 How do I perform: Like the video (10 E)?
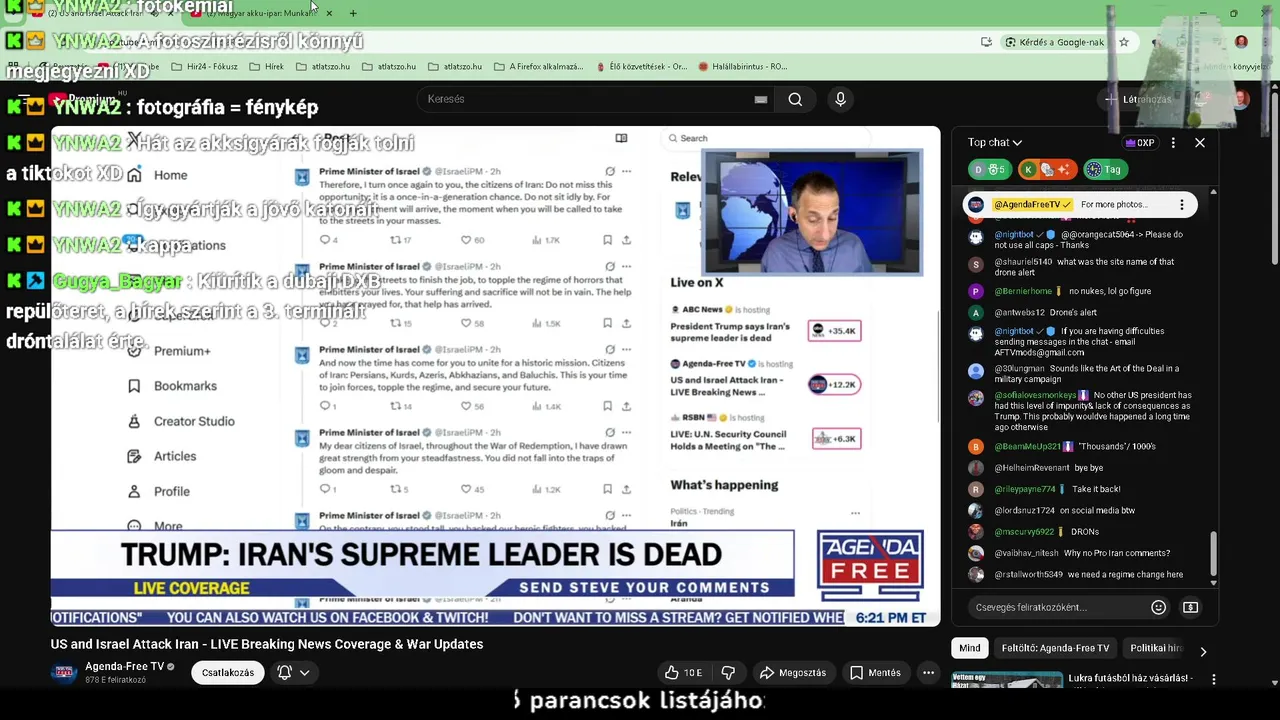tap(683, 673)
